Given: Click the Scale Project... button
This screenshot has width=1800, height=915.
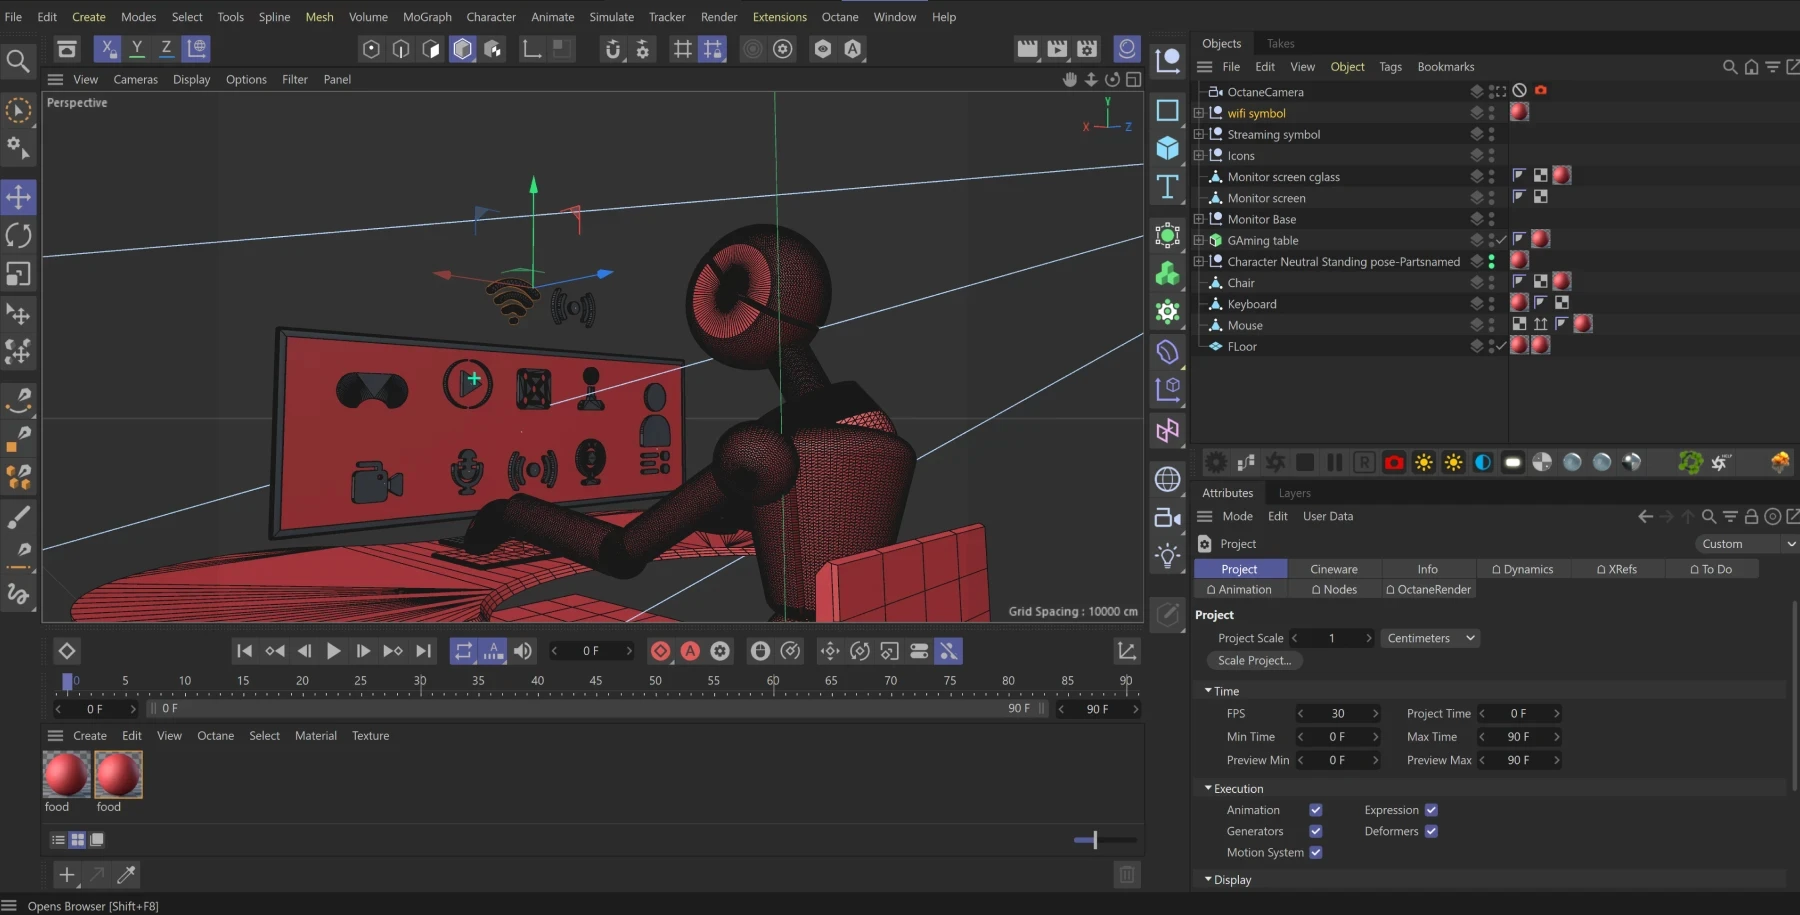Looking at the screenshot, I should pos(1254,660).
